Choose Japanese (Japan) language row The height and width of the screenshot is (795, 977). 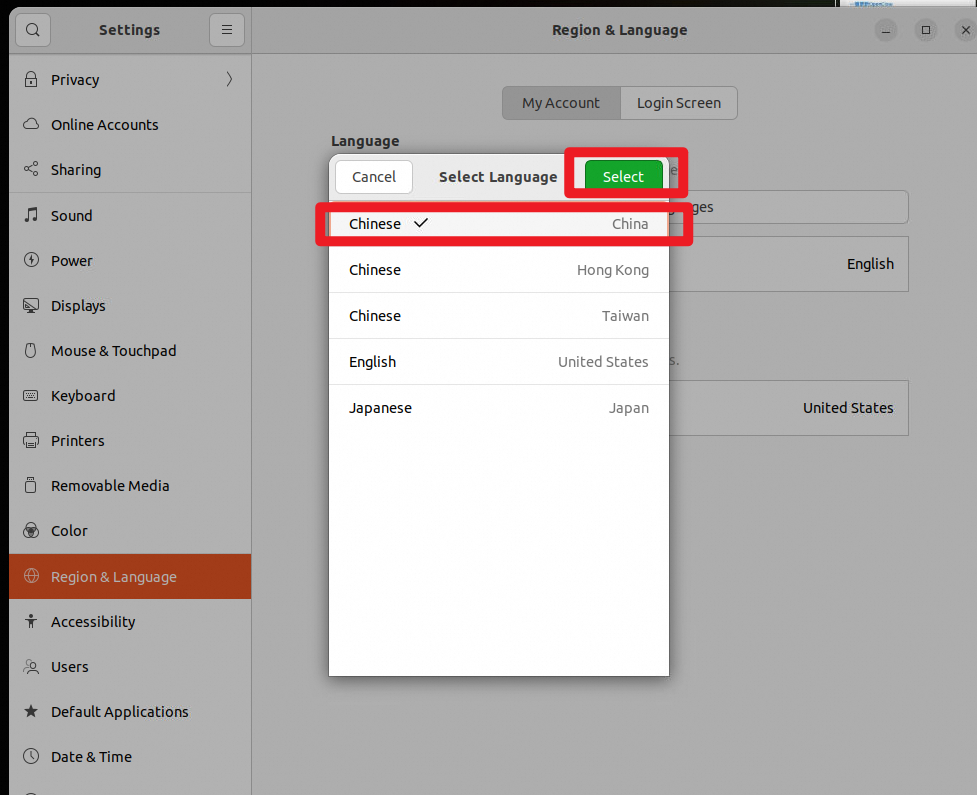coord(498,408)
